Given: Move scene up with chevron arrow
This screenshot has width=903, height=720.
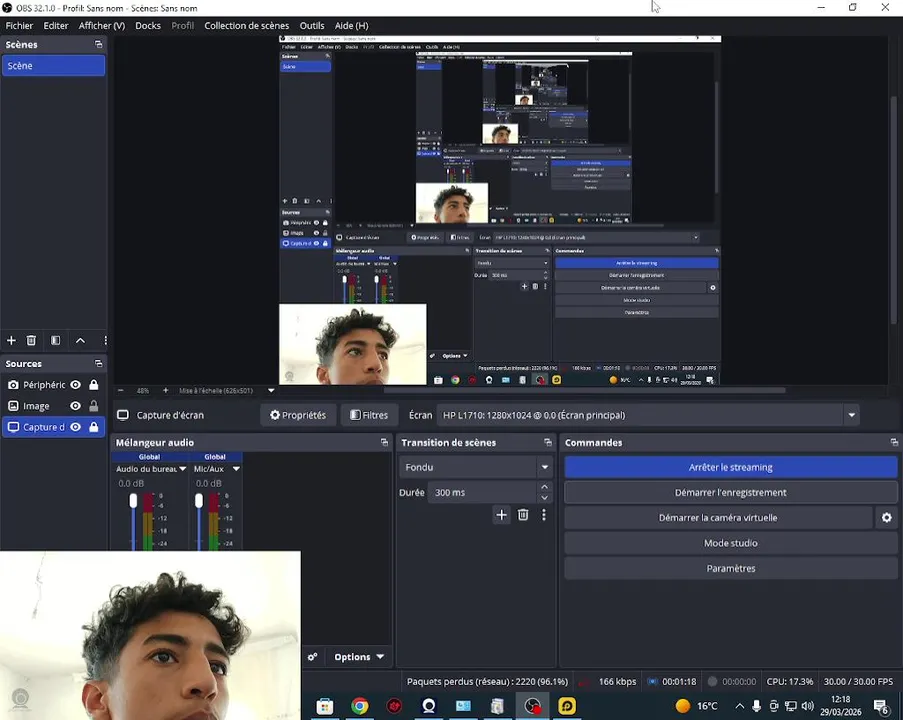Looking at the screenshot, I should [x=81, y=340].
